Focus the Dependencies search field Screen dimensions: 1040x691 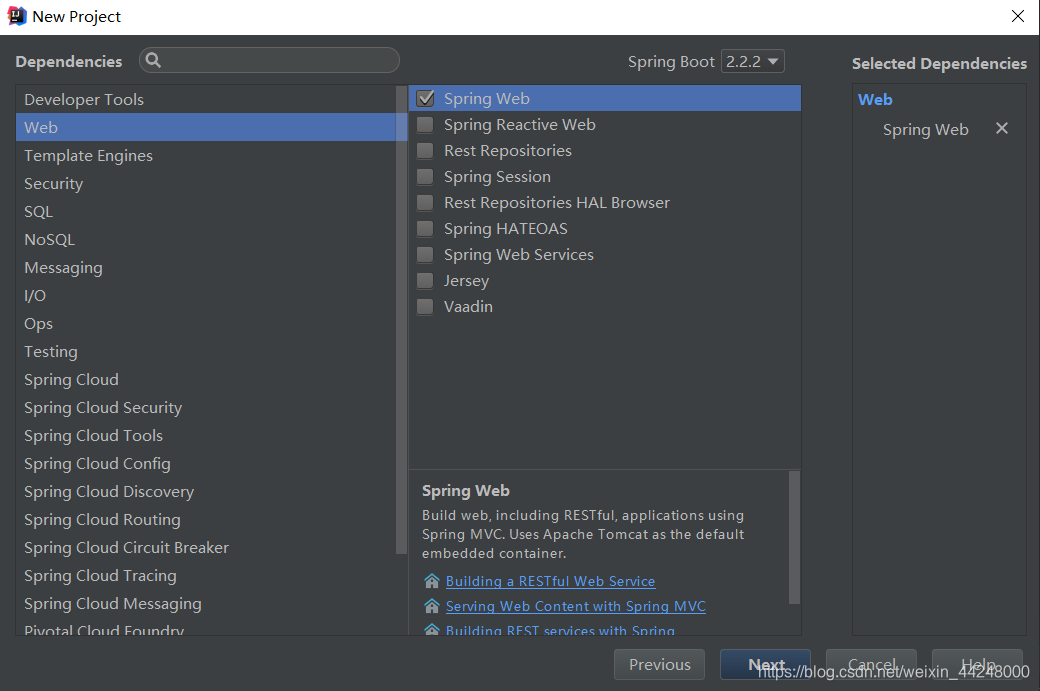point(269,60)
